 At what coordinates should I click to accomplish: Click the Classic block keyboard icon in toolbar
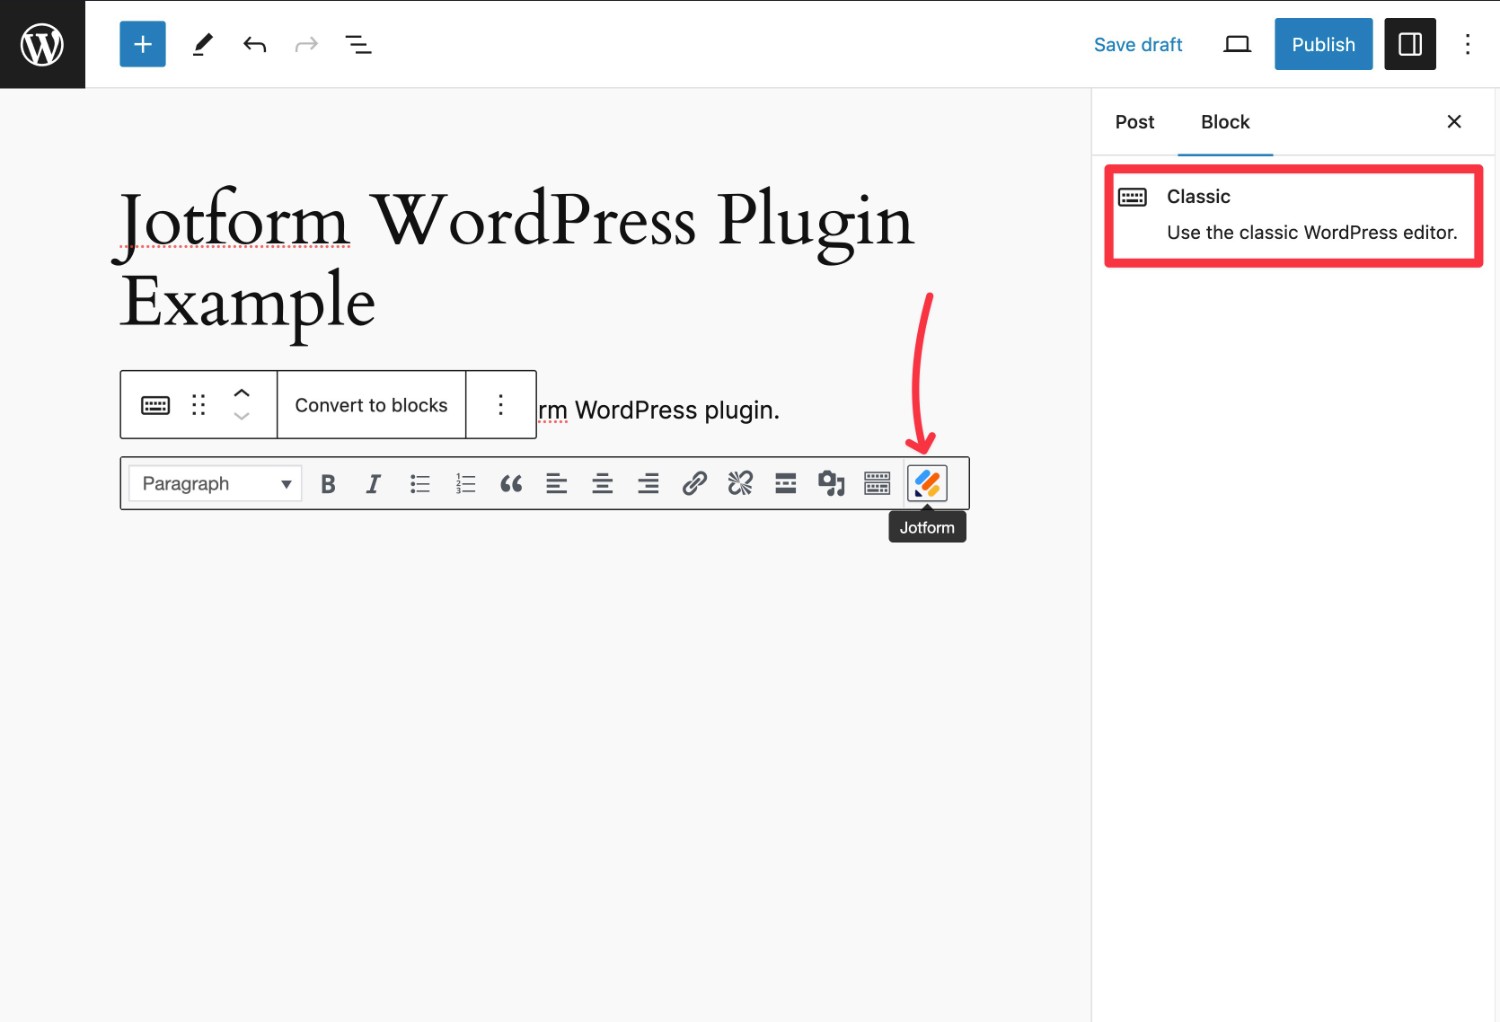[155, 405]
